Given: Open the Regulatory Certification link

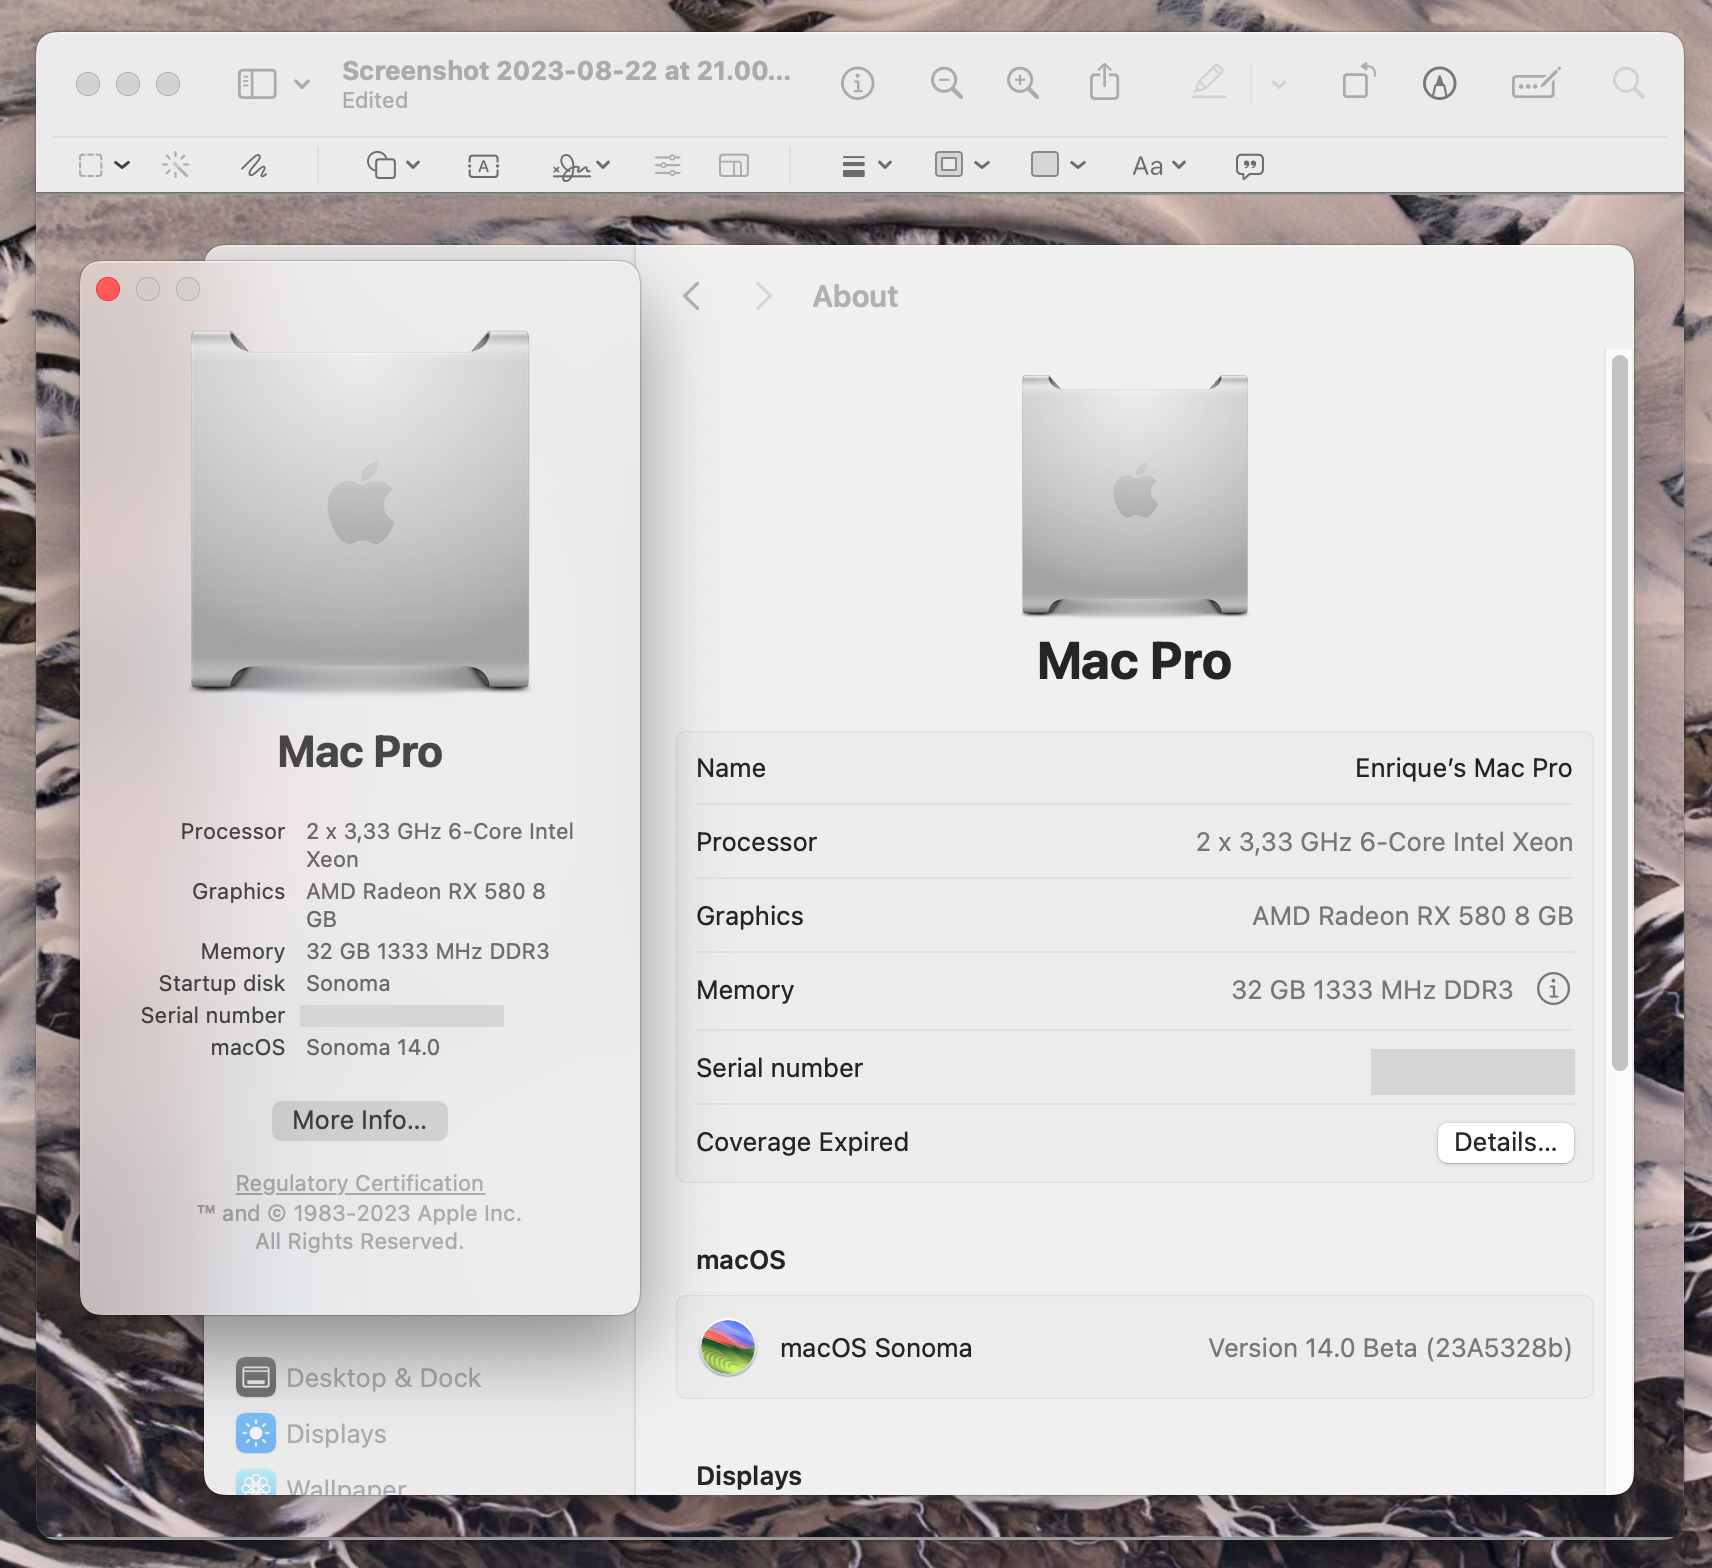Looking at the screenshot, I should (x=360, y=1183).
